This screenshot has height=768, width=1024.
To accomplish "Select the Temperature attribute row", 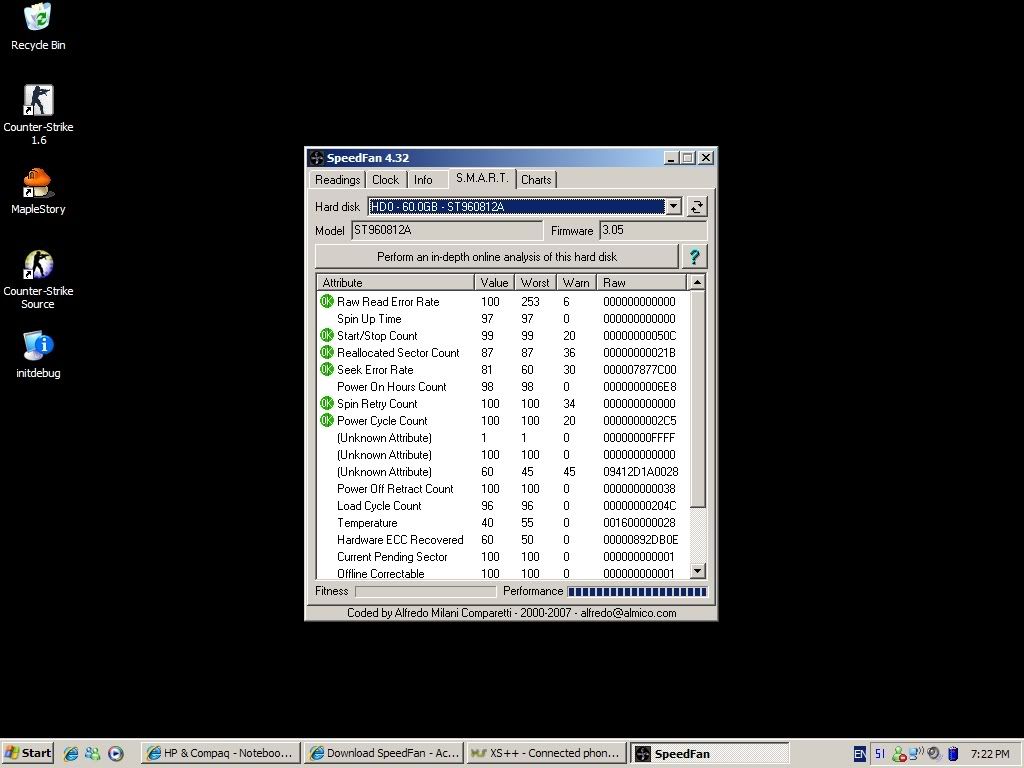I will pyautogui.click(x=503, y=522).
